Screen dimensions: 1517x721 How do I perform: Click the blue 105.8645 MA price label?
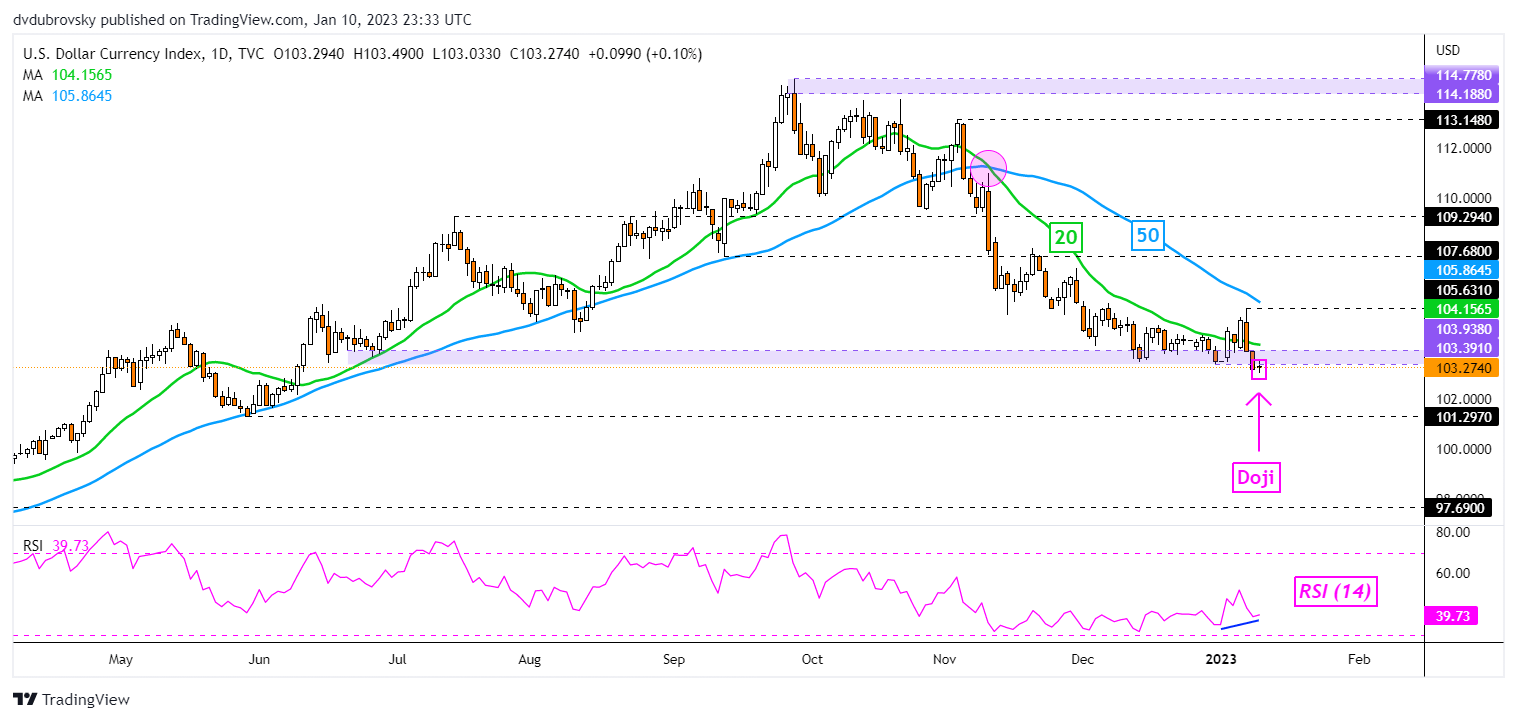coord(1463,271)
